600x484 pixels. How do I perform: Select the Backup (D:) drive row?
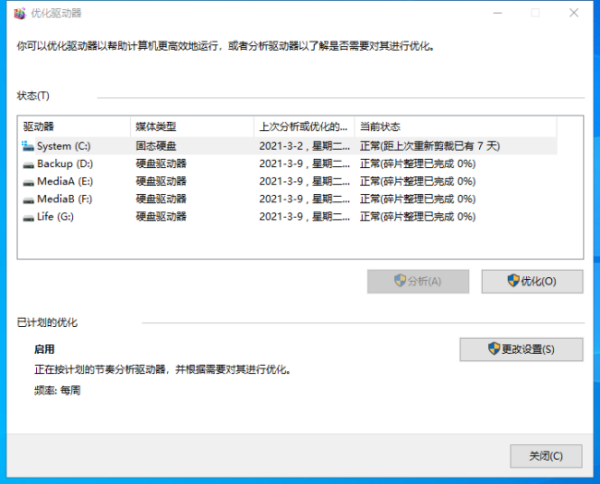tap(289, 164)
